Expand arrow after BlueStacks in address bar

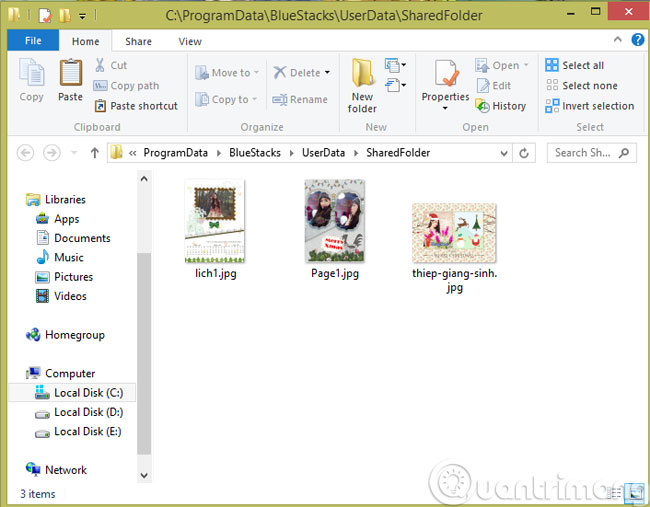[291, 153]
